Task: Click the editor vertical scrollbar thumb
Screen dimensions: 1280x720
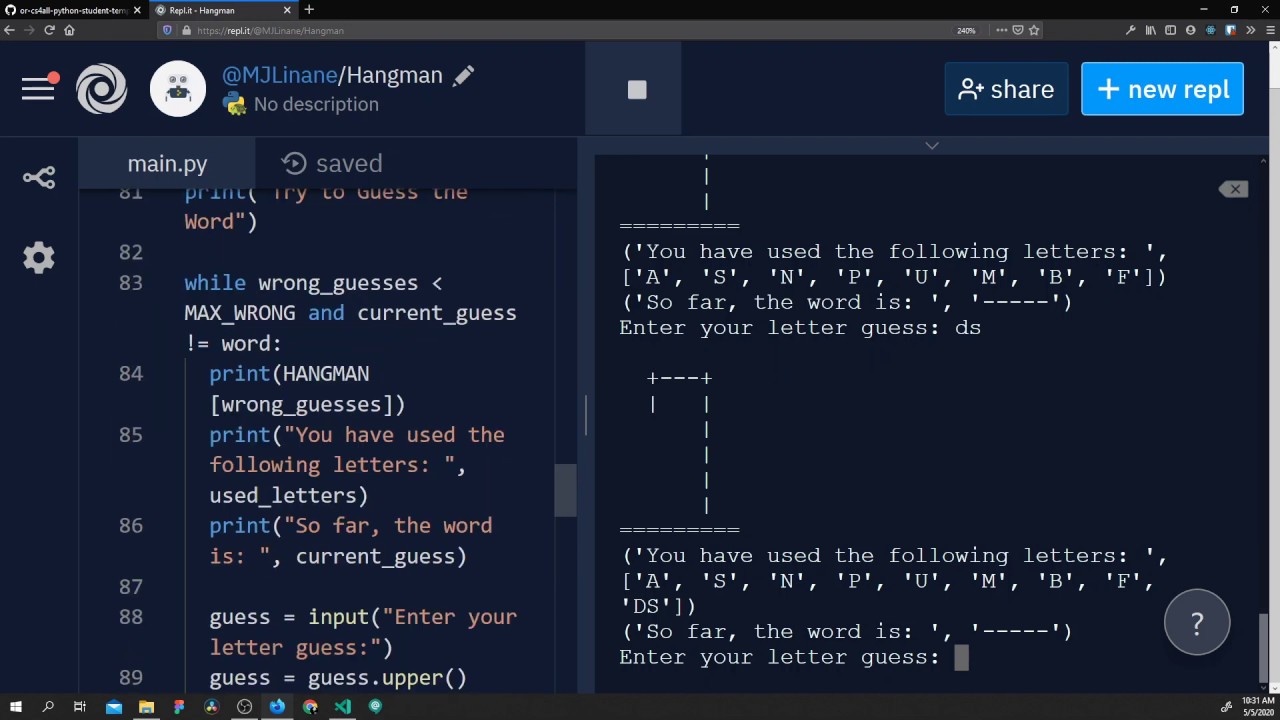Action: [x=565, y=490]
